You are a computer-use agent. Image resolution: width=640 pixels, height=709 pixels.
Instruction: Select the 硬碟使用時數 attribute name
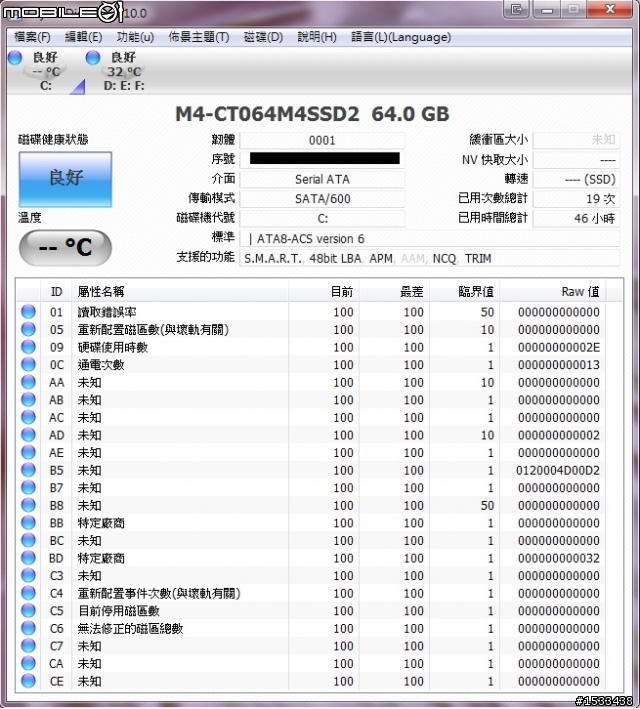(113, 347)
